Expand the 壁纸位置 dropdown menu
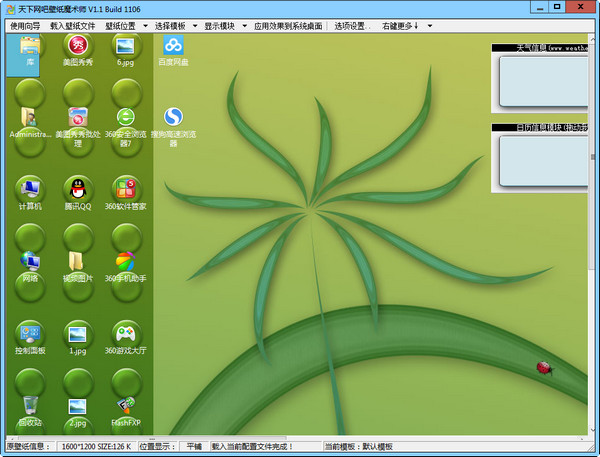 coord(126,25)
